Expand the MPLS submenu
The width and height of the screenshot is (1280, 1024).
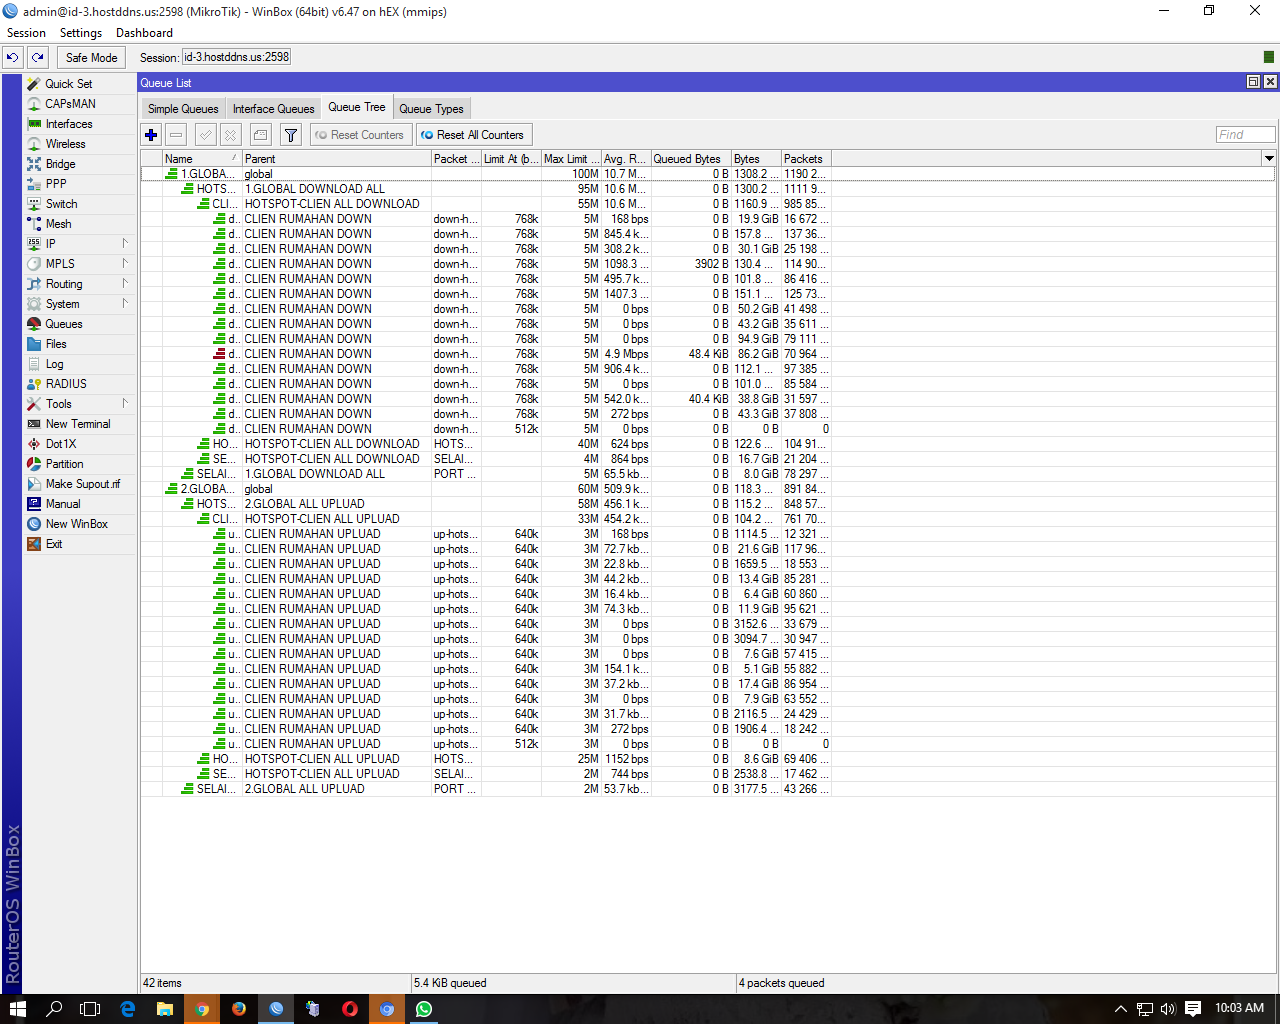tap(78, 264)
